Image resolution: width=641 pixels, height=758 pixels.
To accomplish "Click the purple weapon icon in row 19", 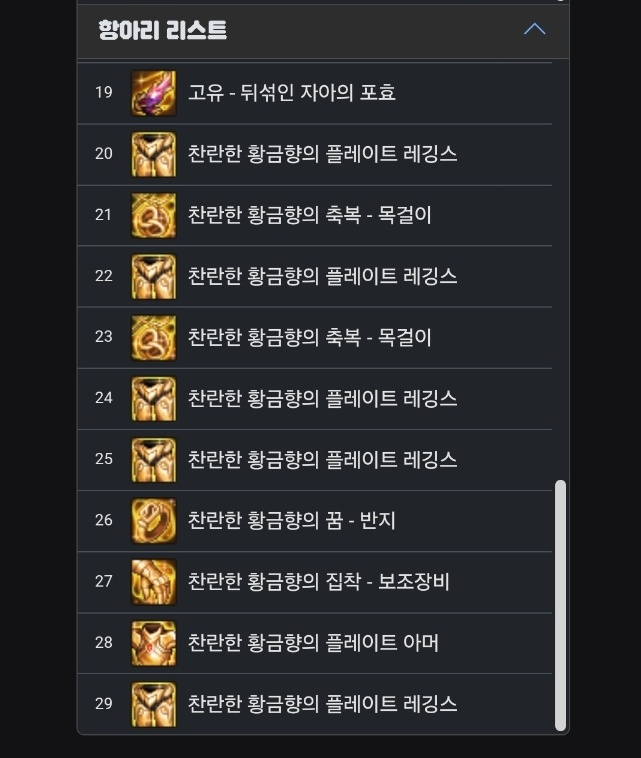I will pyautogui.click(x=154, y=93).
